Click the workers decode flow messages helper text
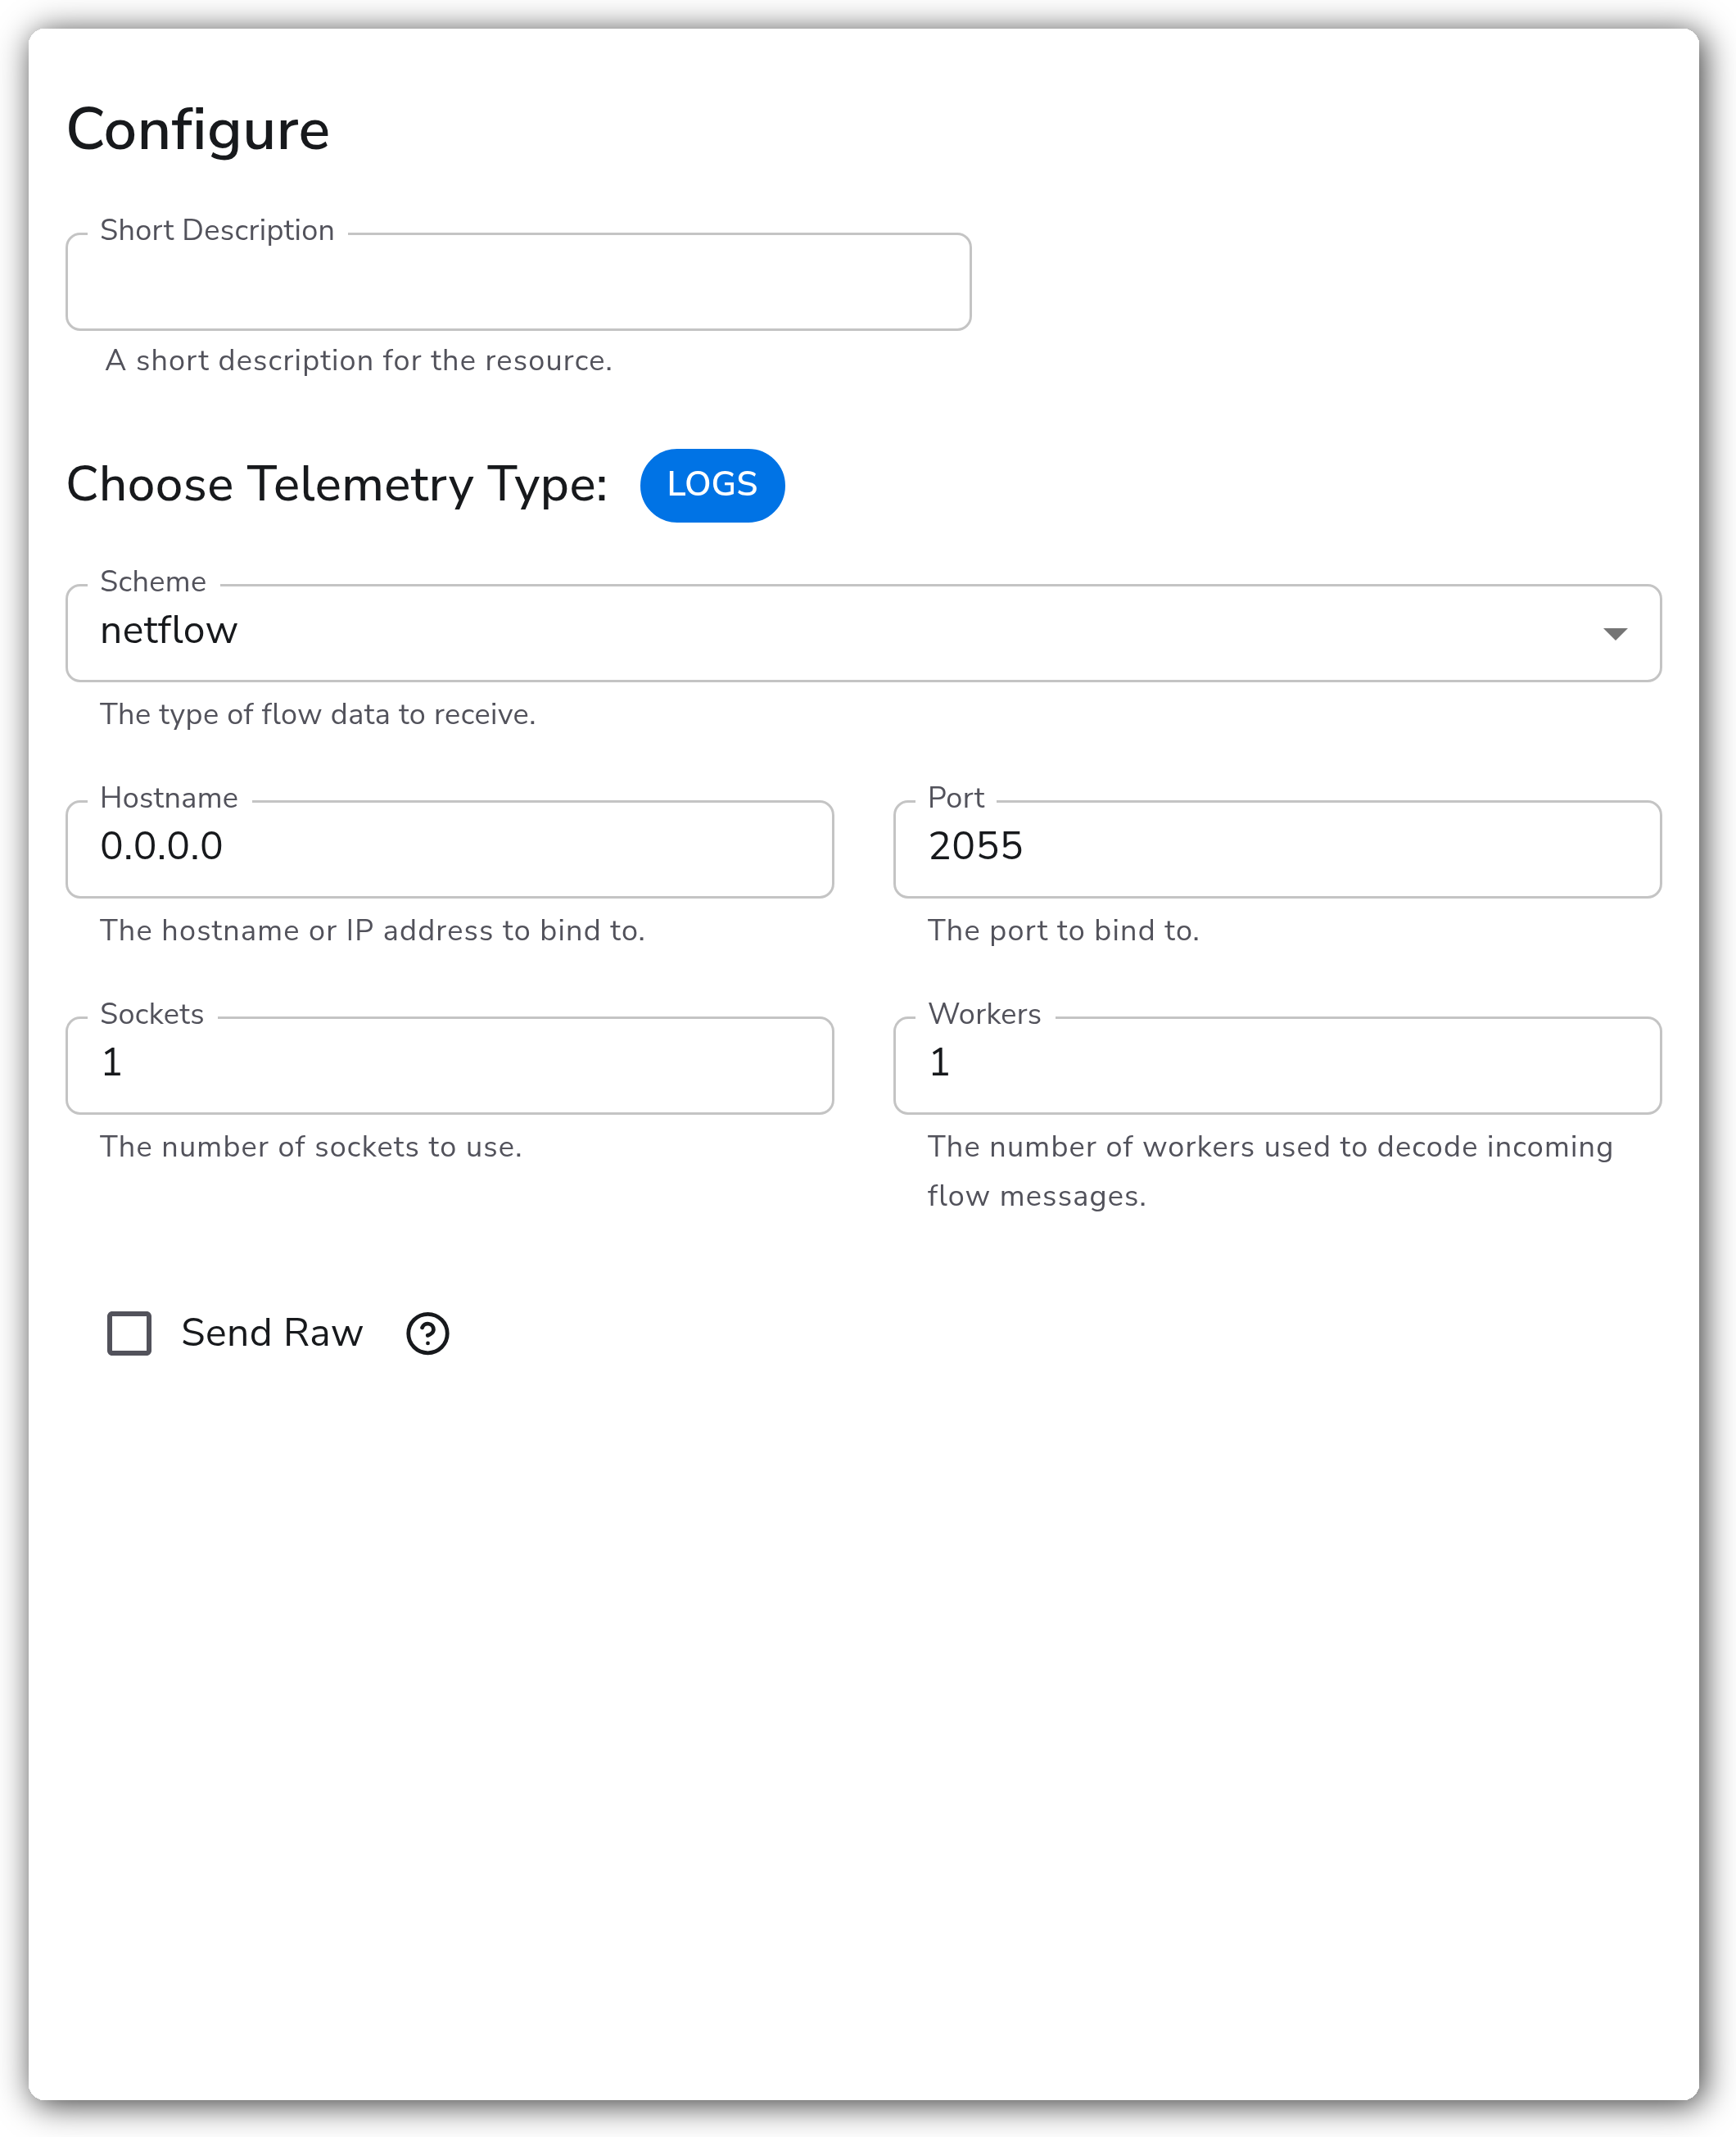 point(1270,1171)
